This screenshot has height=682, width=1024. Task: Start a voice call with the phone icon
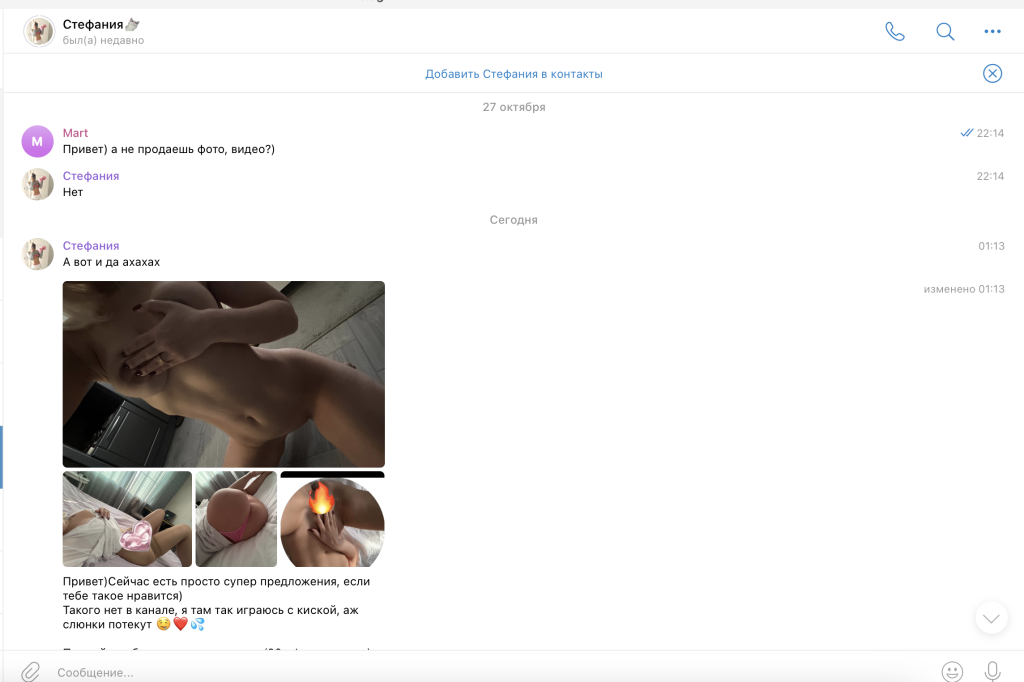click(895, 31)
